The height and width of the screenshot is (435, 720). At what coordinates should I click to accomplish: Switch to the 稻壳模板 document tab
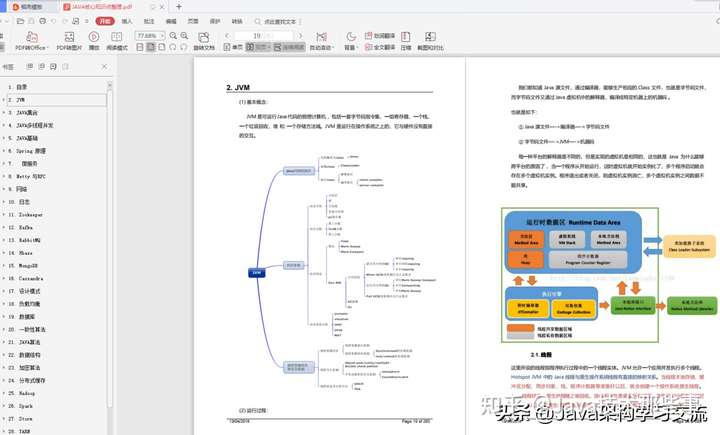(x=31, y=7)
